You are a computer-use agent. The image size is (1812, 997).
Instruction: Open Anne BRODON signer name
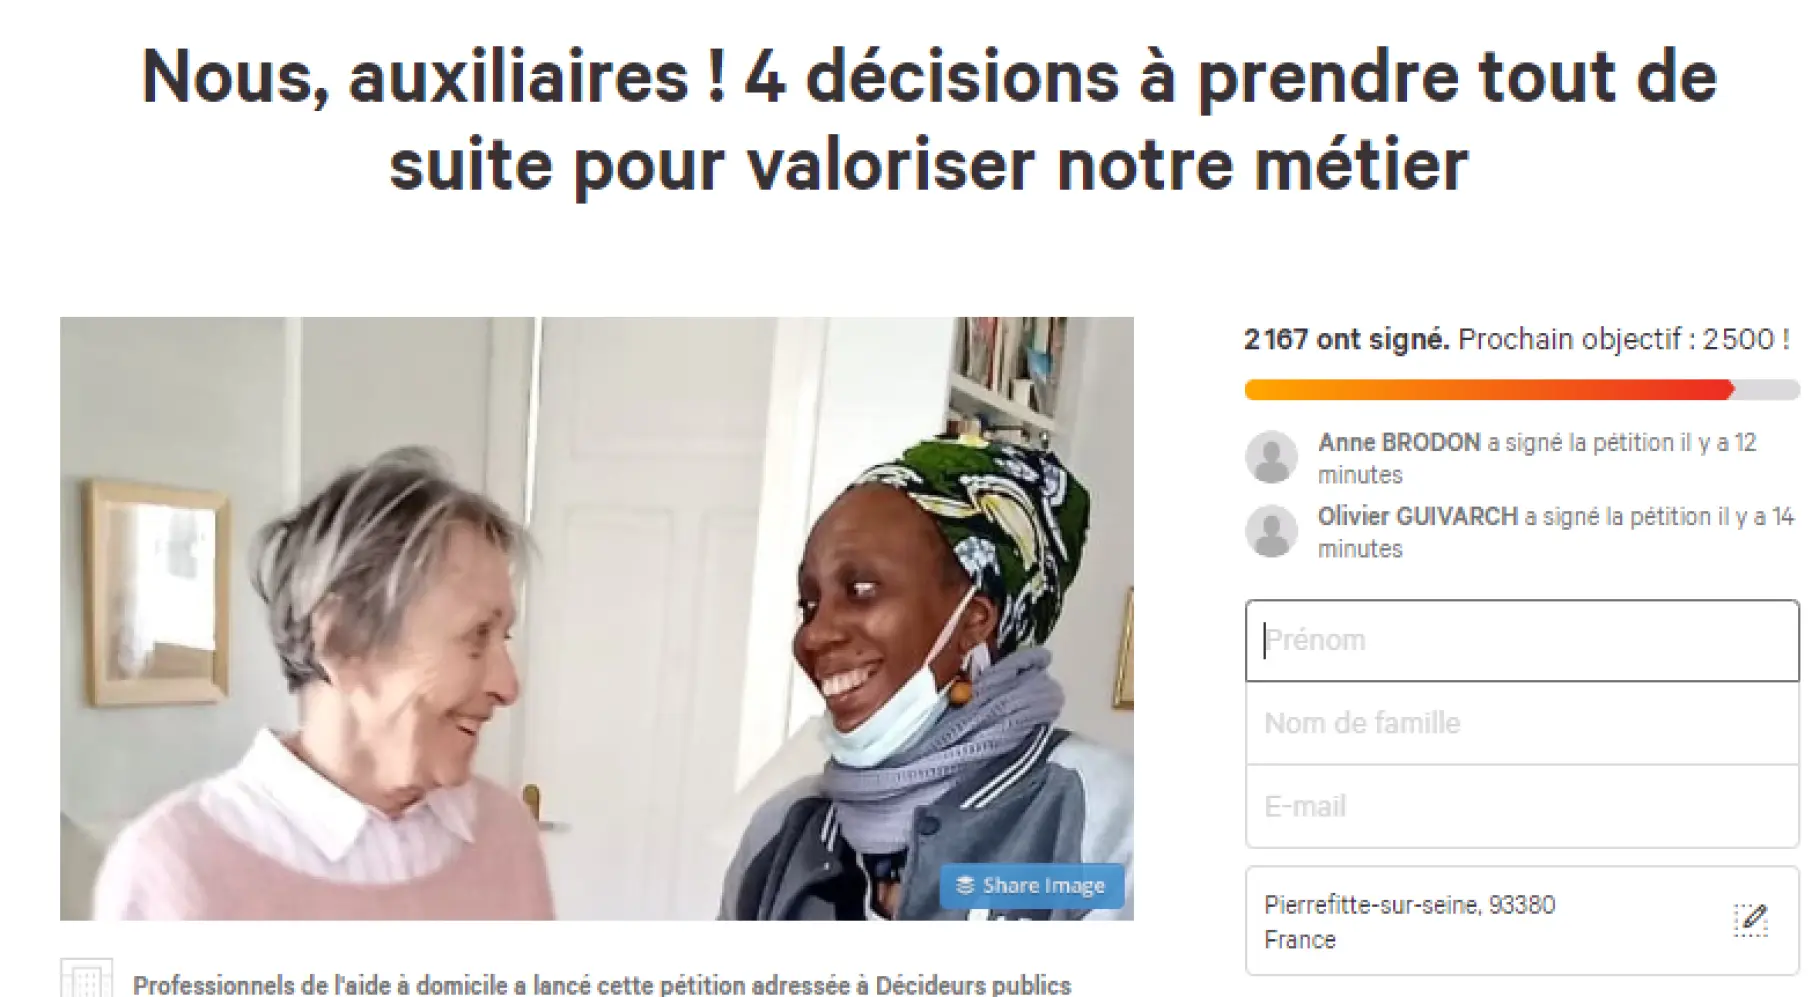(1399, 442)
